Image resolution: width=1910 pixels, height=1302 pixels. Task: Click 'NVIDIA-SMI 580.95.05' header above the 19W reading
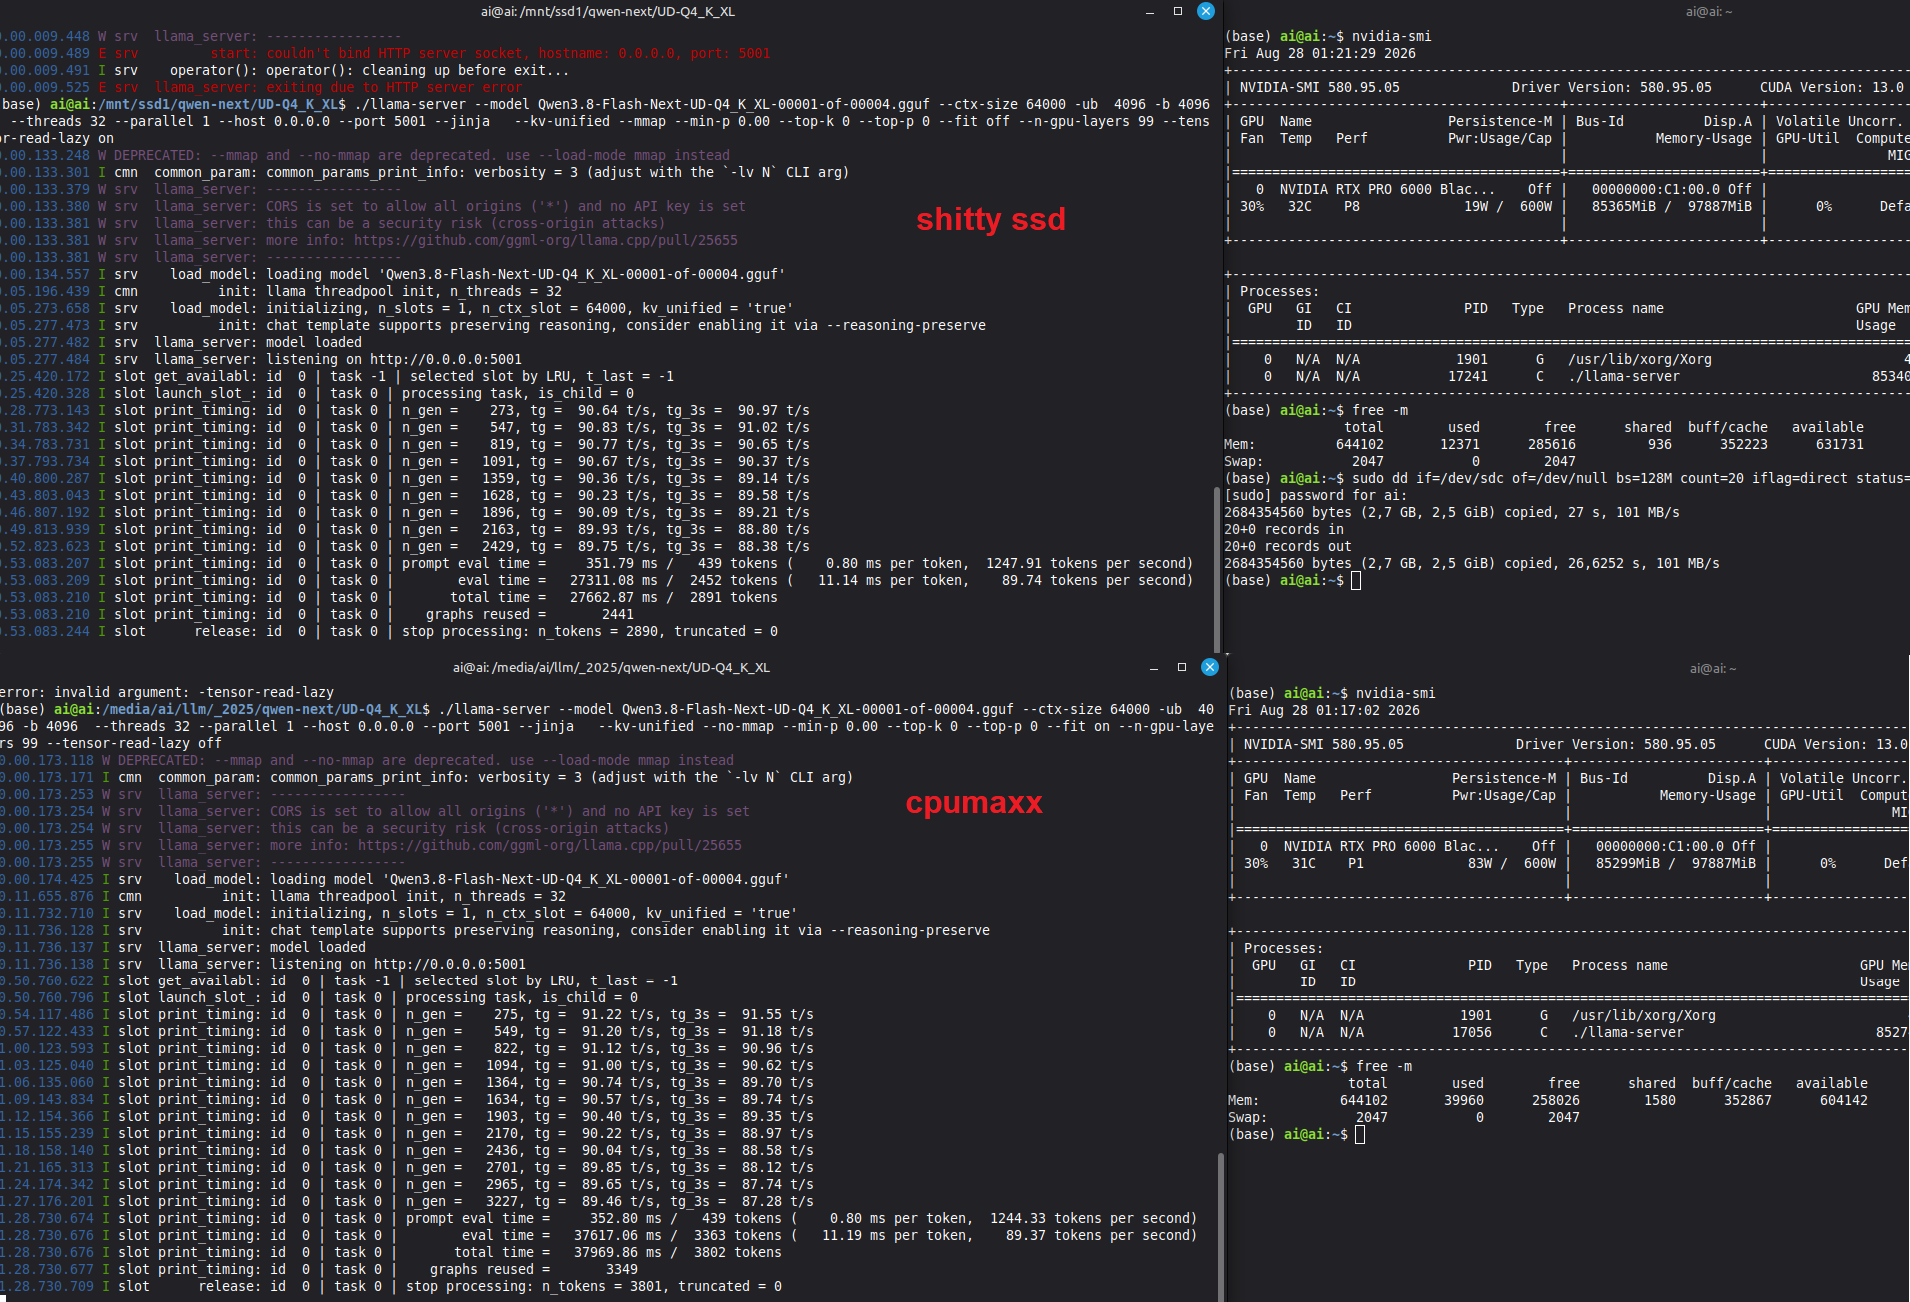1320,87
